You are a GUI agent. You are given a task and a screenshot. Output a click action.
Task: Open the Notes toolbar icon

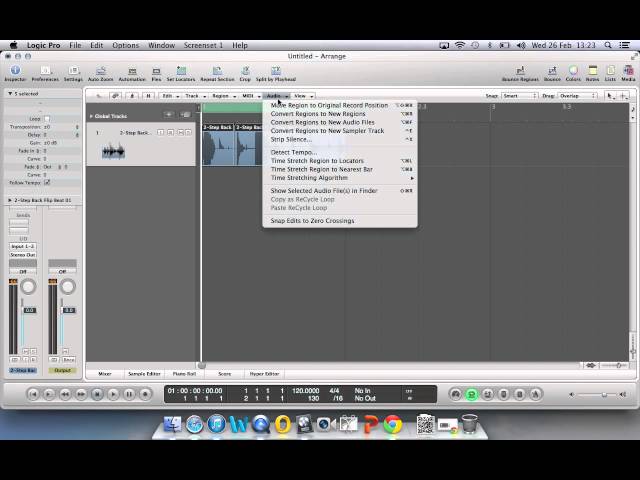pos(592,73)
